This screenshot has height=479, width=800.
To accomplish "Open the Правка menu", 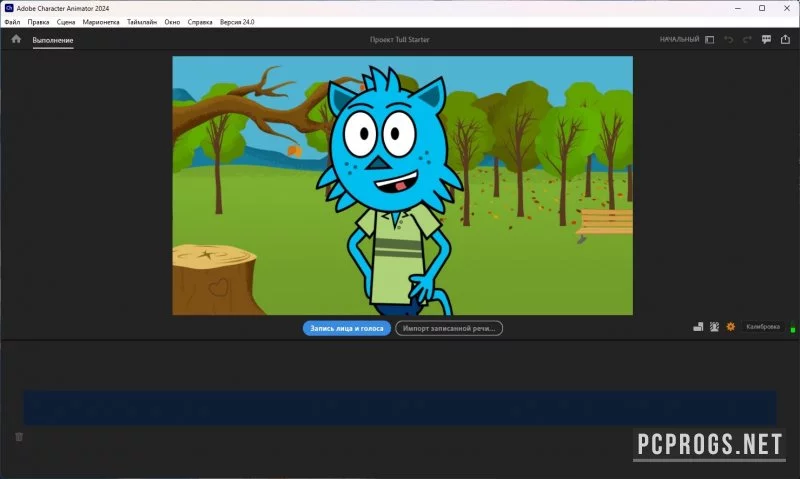I will coord(38,22).
